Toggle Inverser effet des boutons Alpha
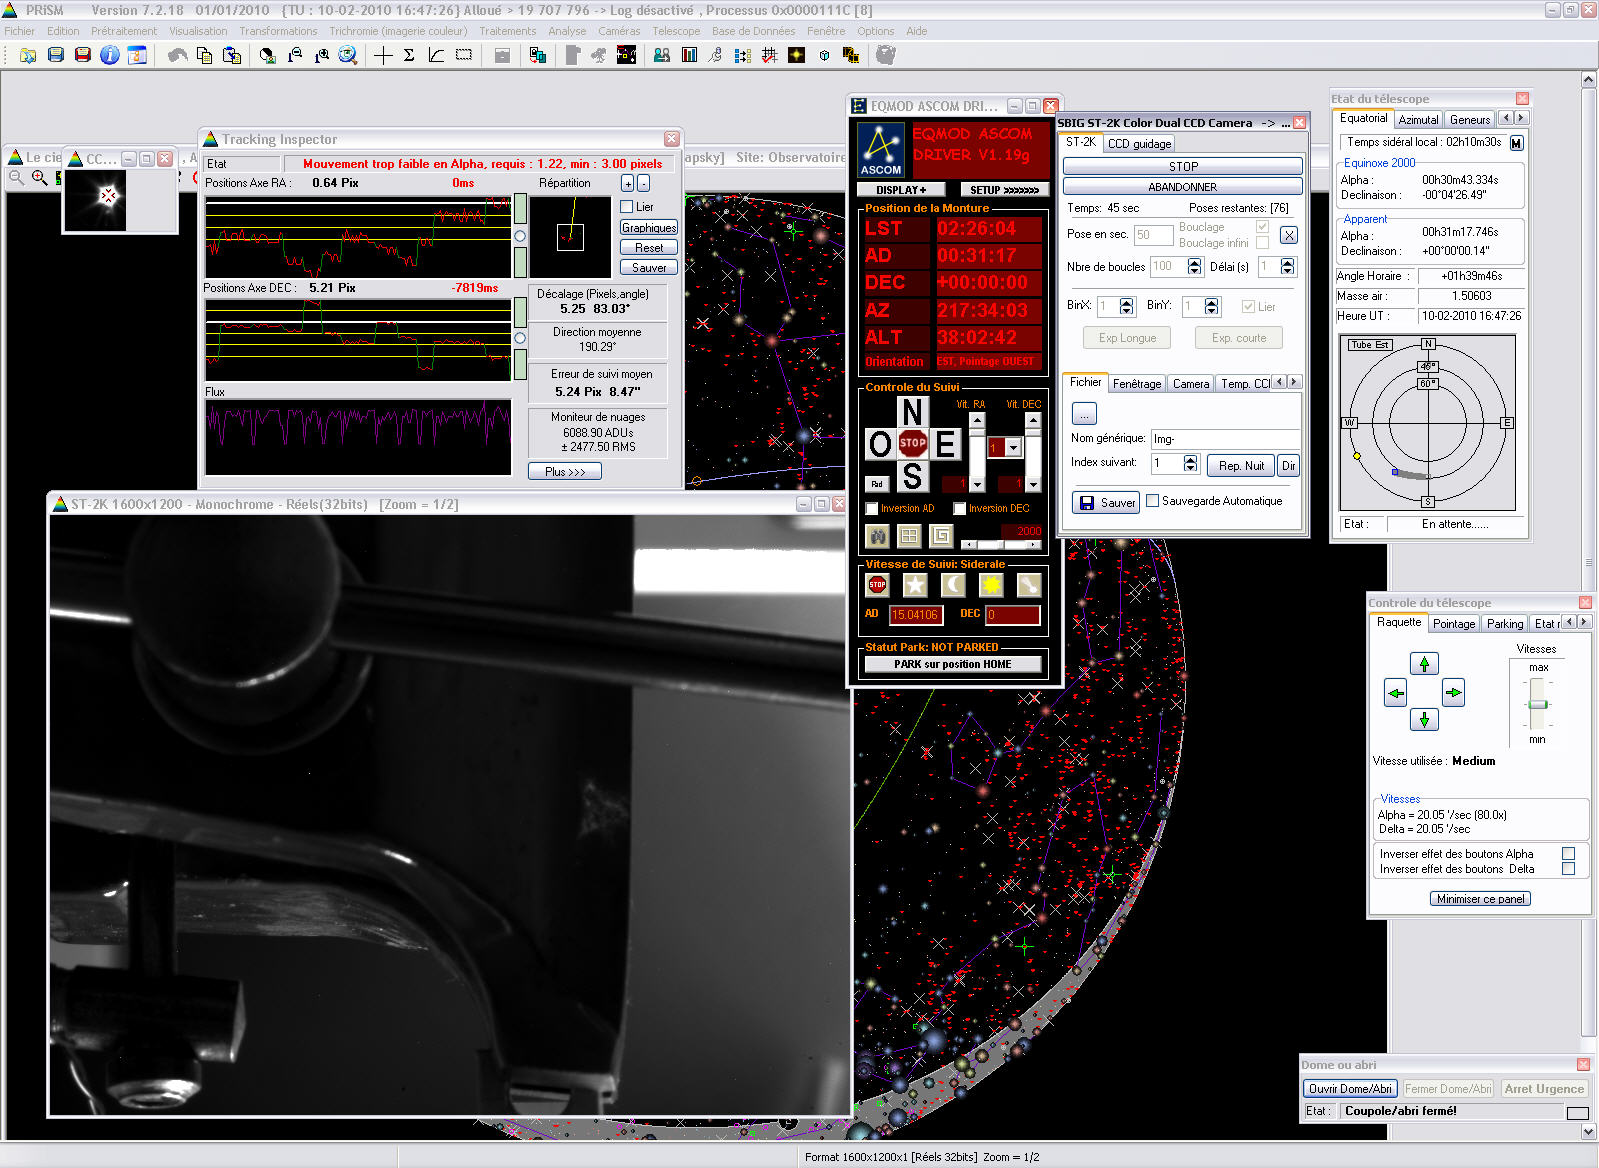 [1568, 854]
